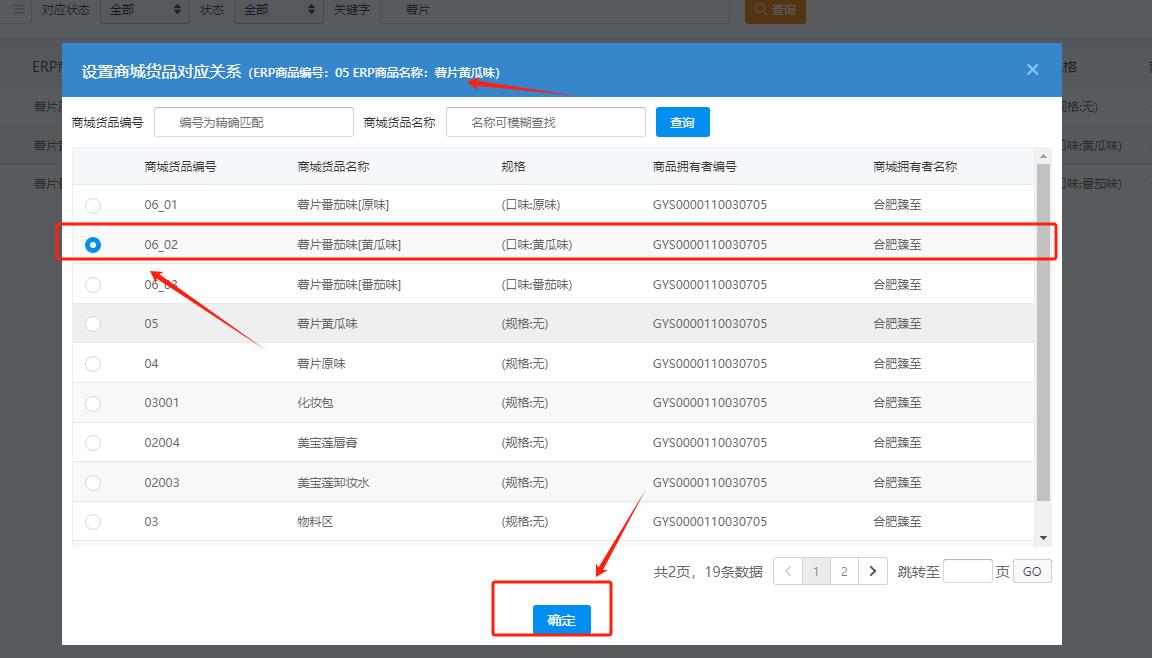Go to previous page arrow
Image resolution: width=1152 pixels, height=658 pixels.
tap(788, 571)
